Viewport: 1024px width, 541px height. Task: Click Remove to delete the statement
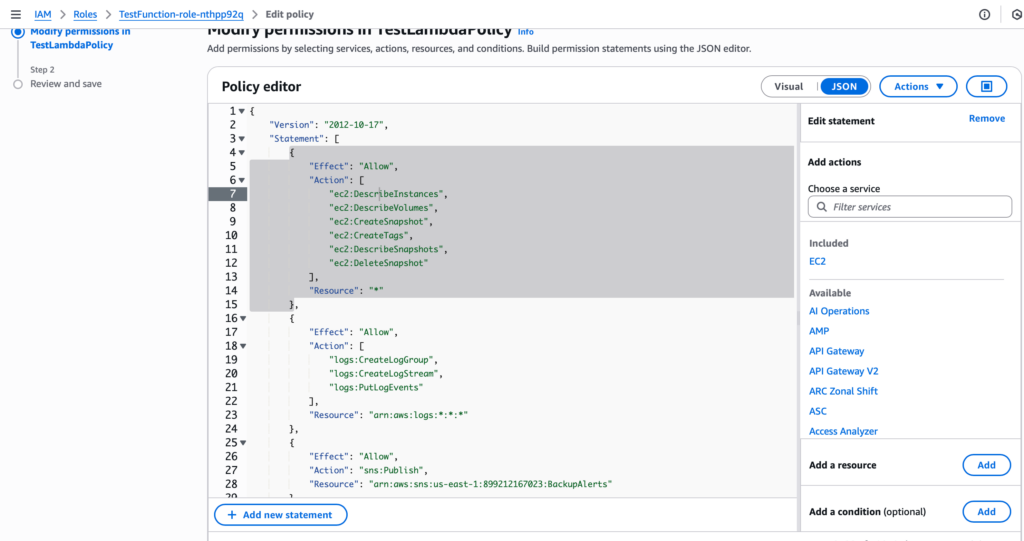pos(986,119)
